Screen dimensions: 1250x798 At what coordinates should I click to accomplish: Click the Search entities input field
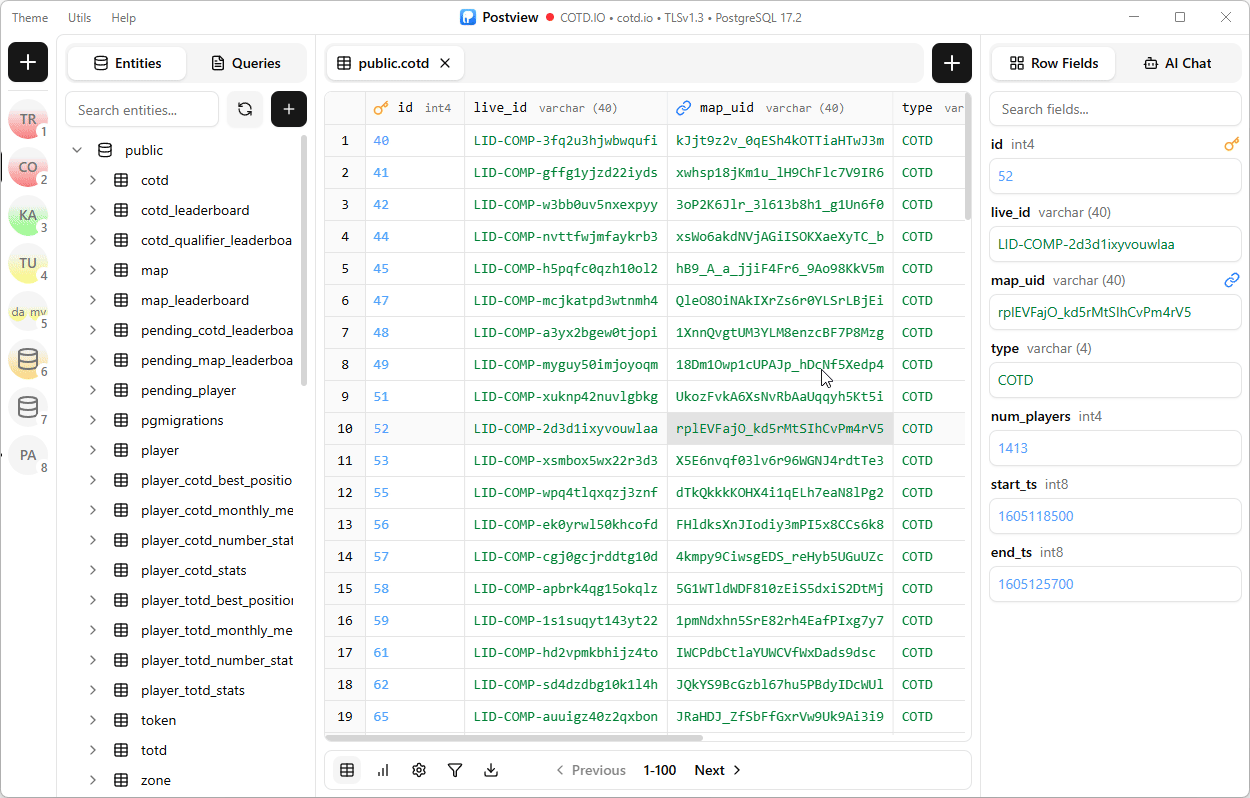[142, 110]
